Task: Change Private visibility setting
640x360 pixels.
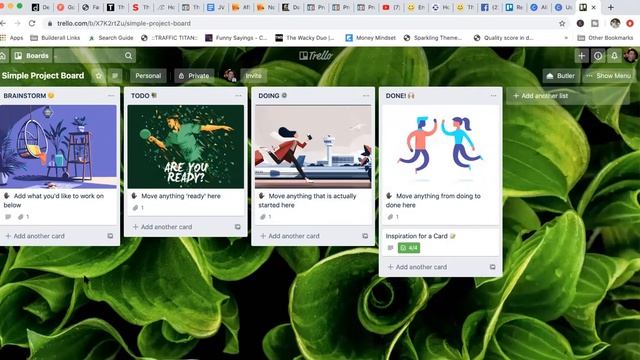Action: point(194,76)
